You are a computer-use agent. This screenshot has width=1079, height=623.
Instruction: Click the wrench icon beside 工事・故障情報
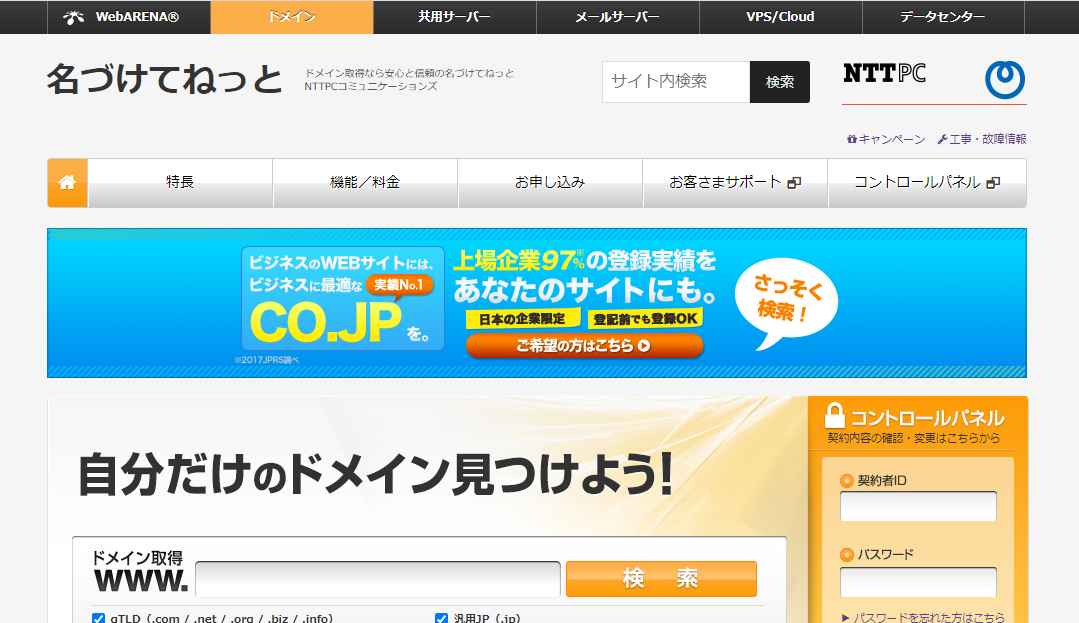click(942, 139)
